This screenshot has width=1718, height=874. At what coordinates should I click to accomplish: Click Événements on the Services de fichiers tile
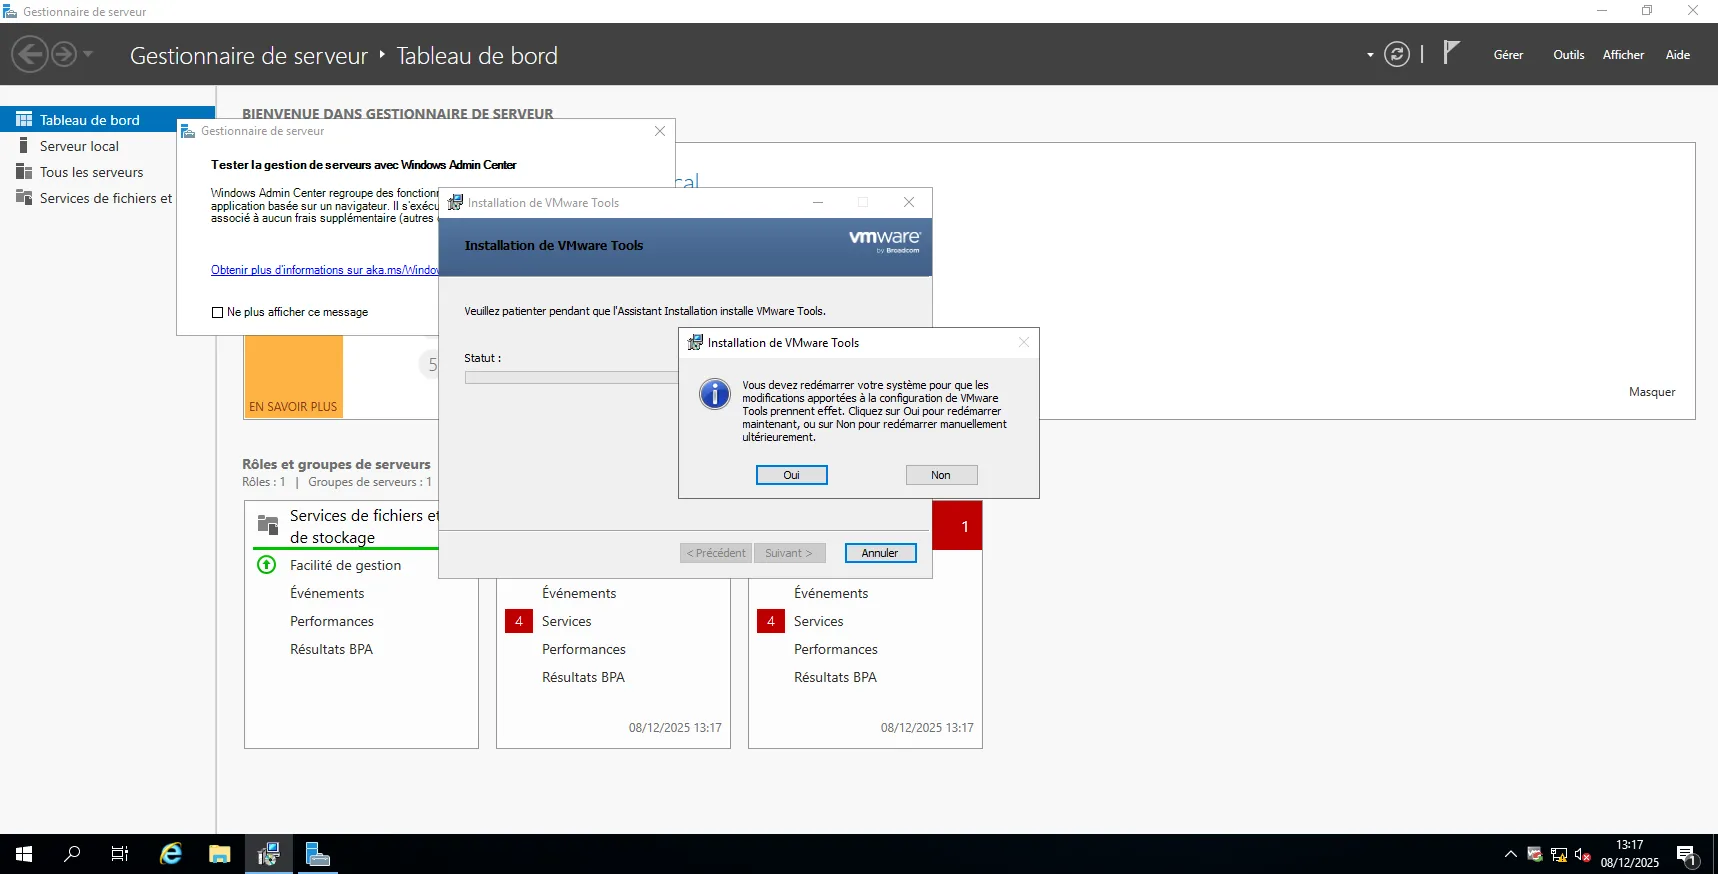point(327,593)
